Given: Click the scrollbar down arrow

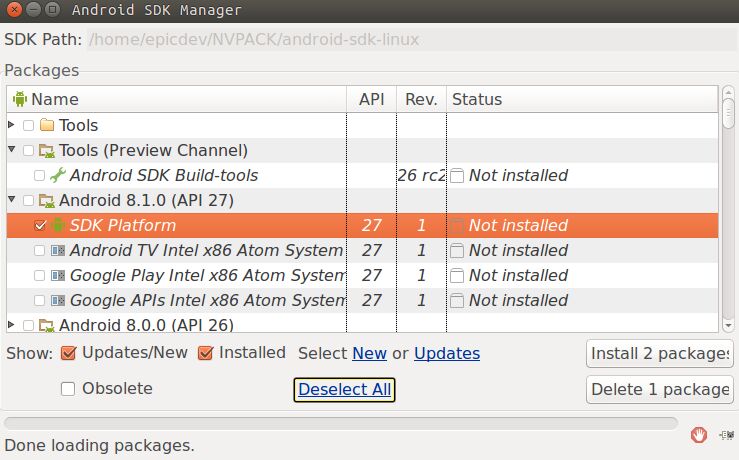Looking at the screenshot, I should pos(728,325).
